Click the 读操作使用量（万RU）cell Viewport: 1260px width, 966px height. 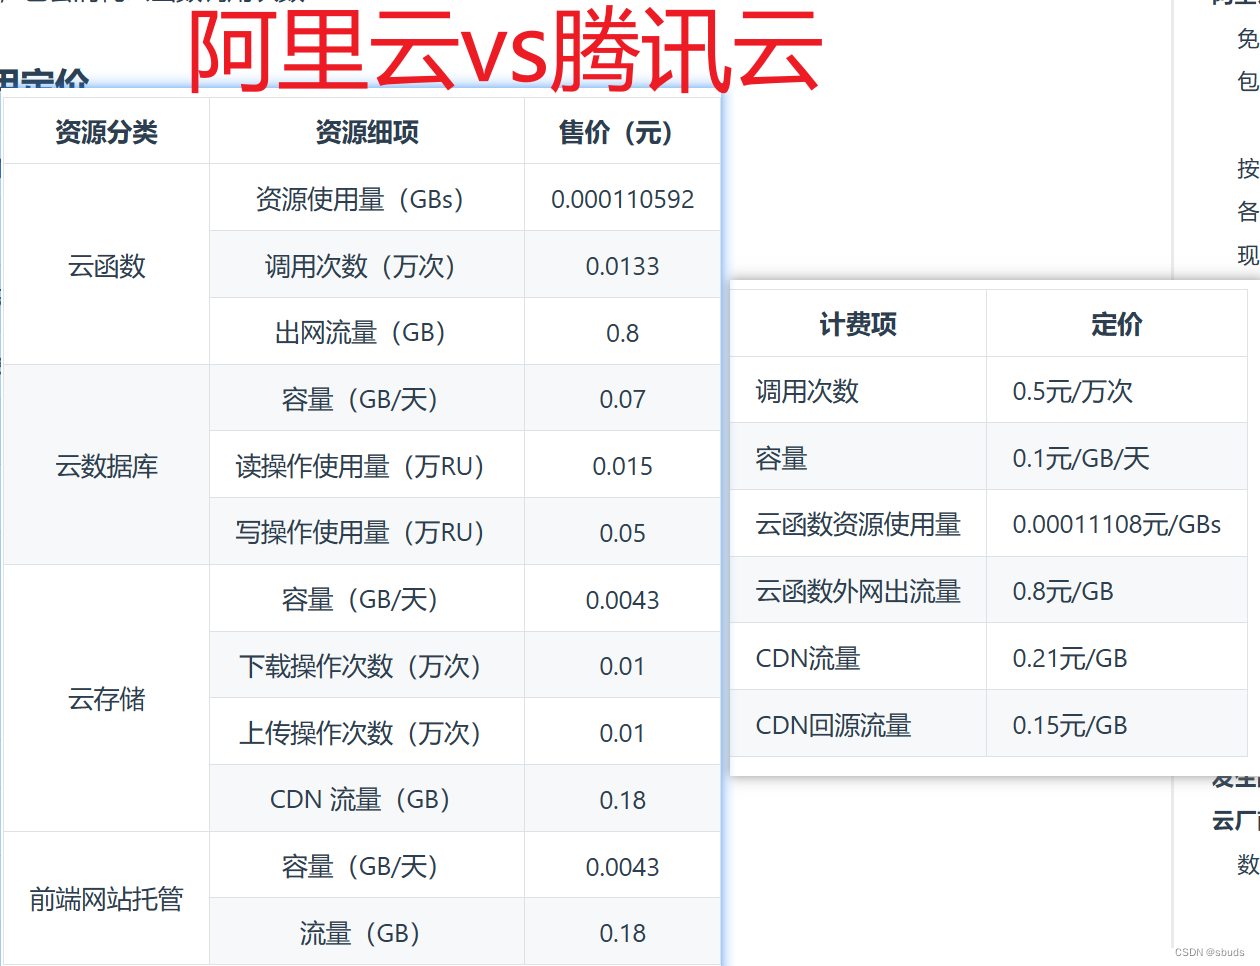pos(367,466)
